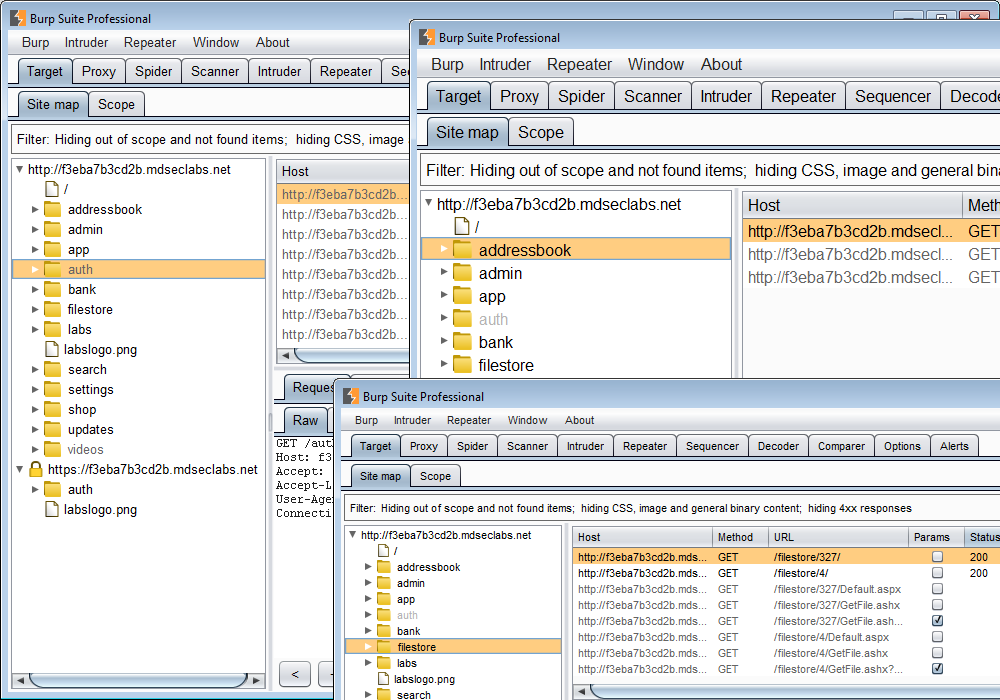The height and width of the screenshot is (700, 1000).
Task: Click the shop folder icon in the back-left window
Action: click(52, 409)
